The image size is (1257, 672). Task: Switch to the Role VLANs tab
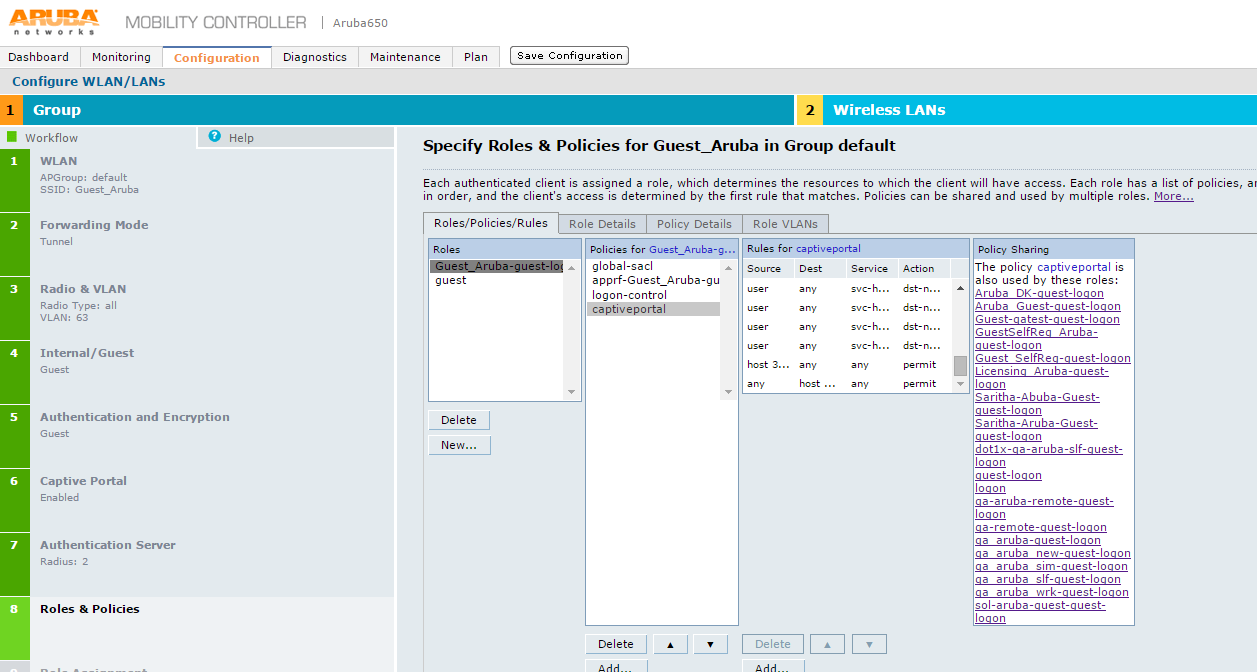[785, 224]
